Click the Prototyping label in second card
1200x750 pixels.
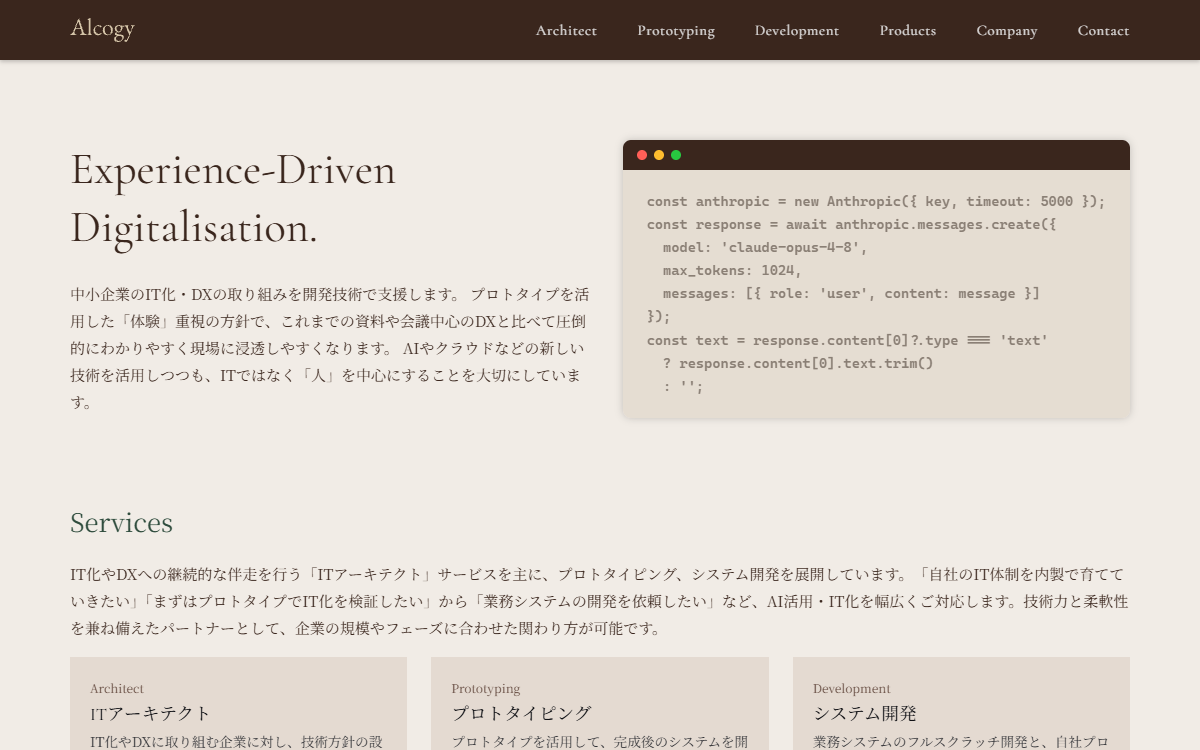tap(486, 688)
